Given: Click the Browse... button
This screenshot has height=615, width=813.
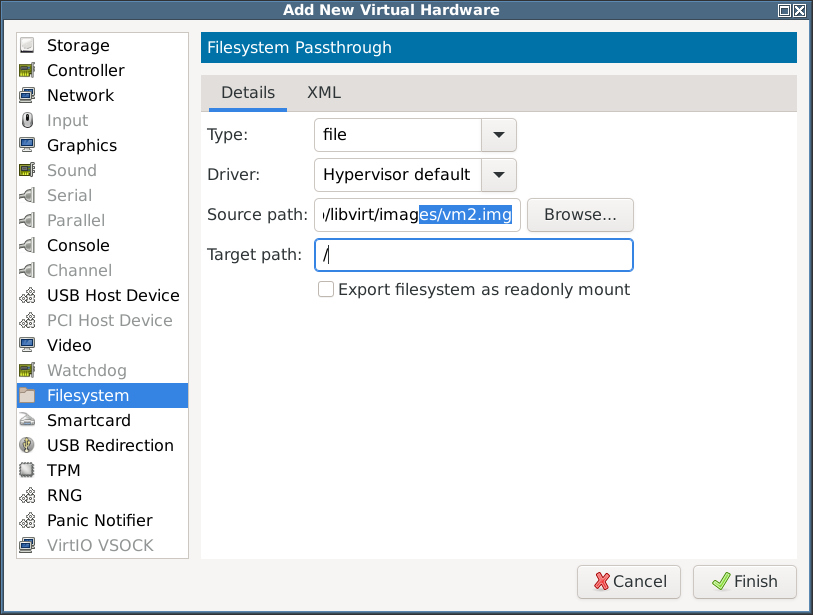Looking at the screenshot, I should pyautogui.click(x=580, y=215).
